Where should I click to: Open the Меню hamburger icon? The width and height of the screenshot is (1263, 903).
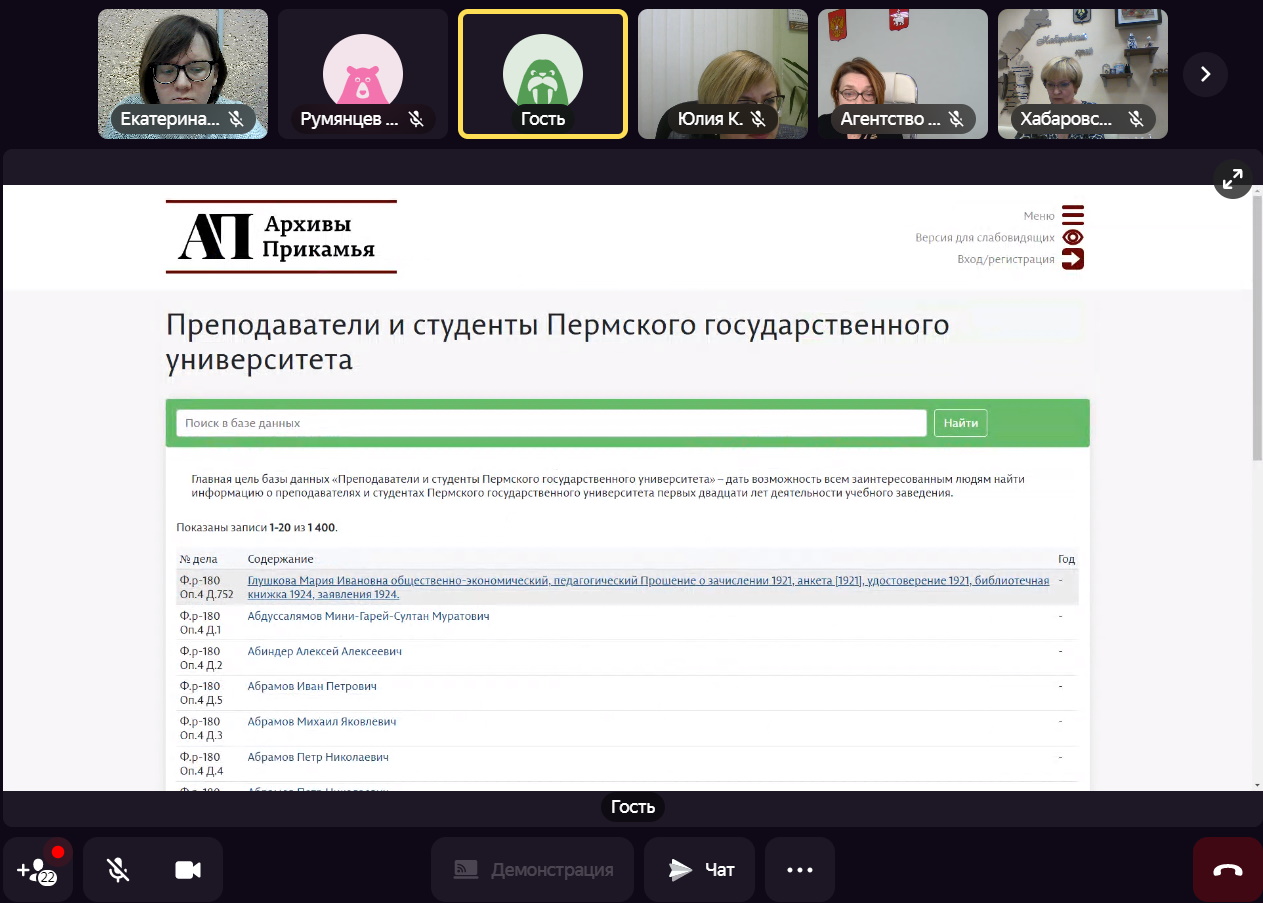(x=1072, y=216)
